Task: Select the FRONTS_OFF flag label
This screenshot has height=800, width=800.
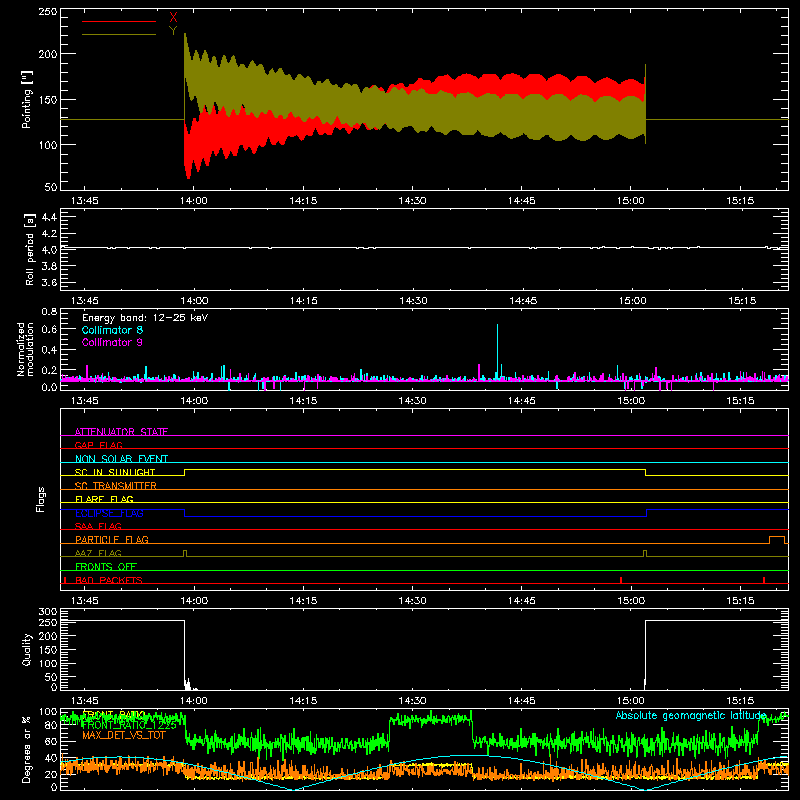Action: (106, 566)
